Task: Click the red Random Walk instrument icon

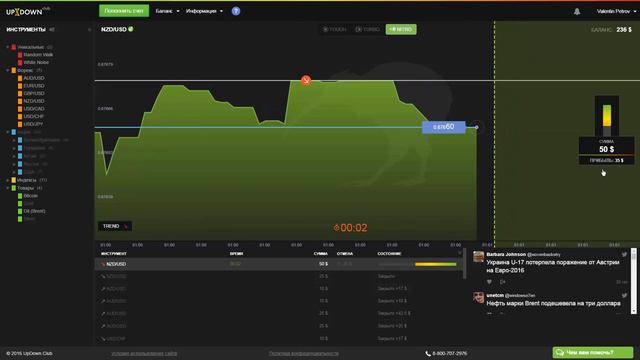Action: click(20, 55)
